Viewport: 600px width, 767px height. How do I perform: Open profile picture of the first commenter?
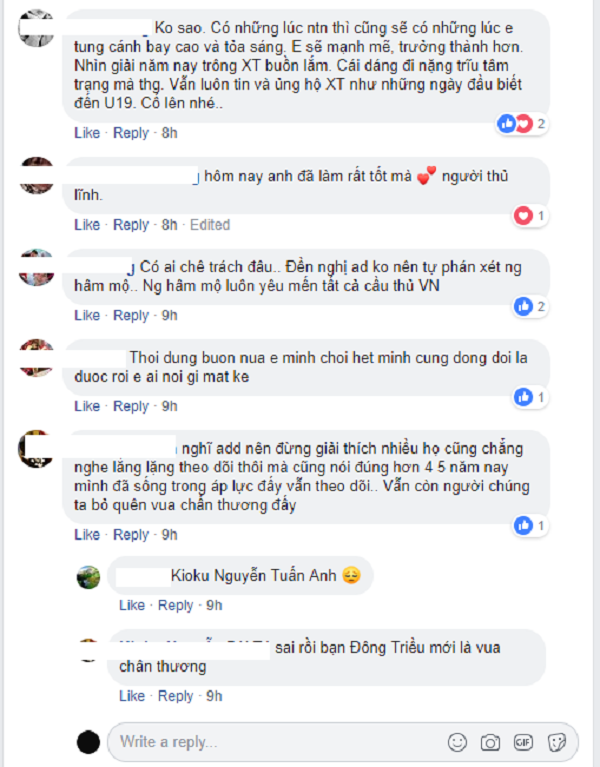(36, 28)
